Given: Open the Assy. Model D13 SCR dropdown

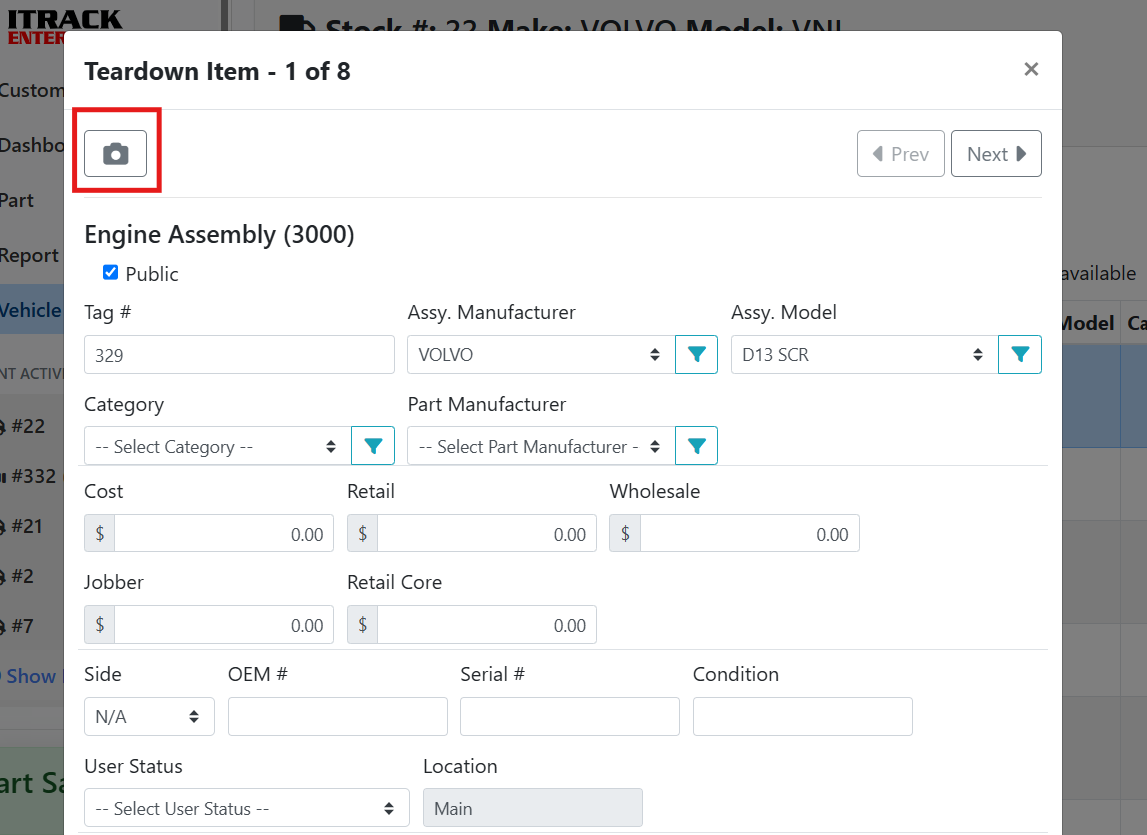Looking at the screenshot, I should [x=864, y=354].
